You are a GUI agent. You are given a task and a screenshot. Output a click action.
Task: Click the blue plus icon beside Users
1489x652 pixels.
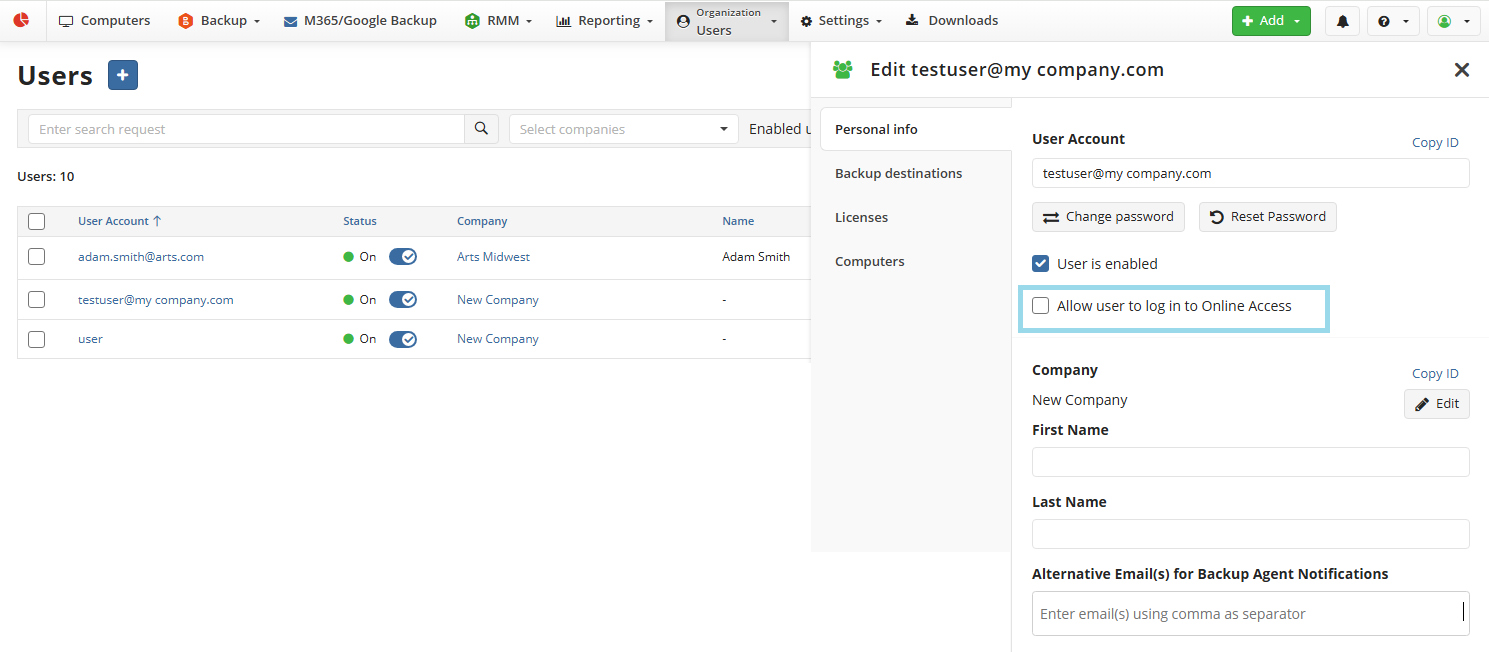point(123,75)
